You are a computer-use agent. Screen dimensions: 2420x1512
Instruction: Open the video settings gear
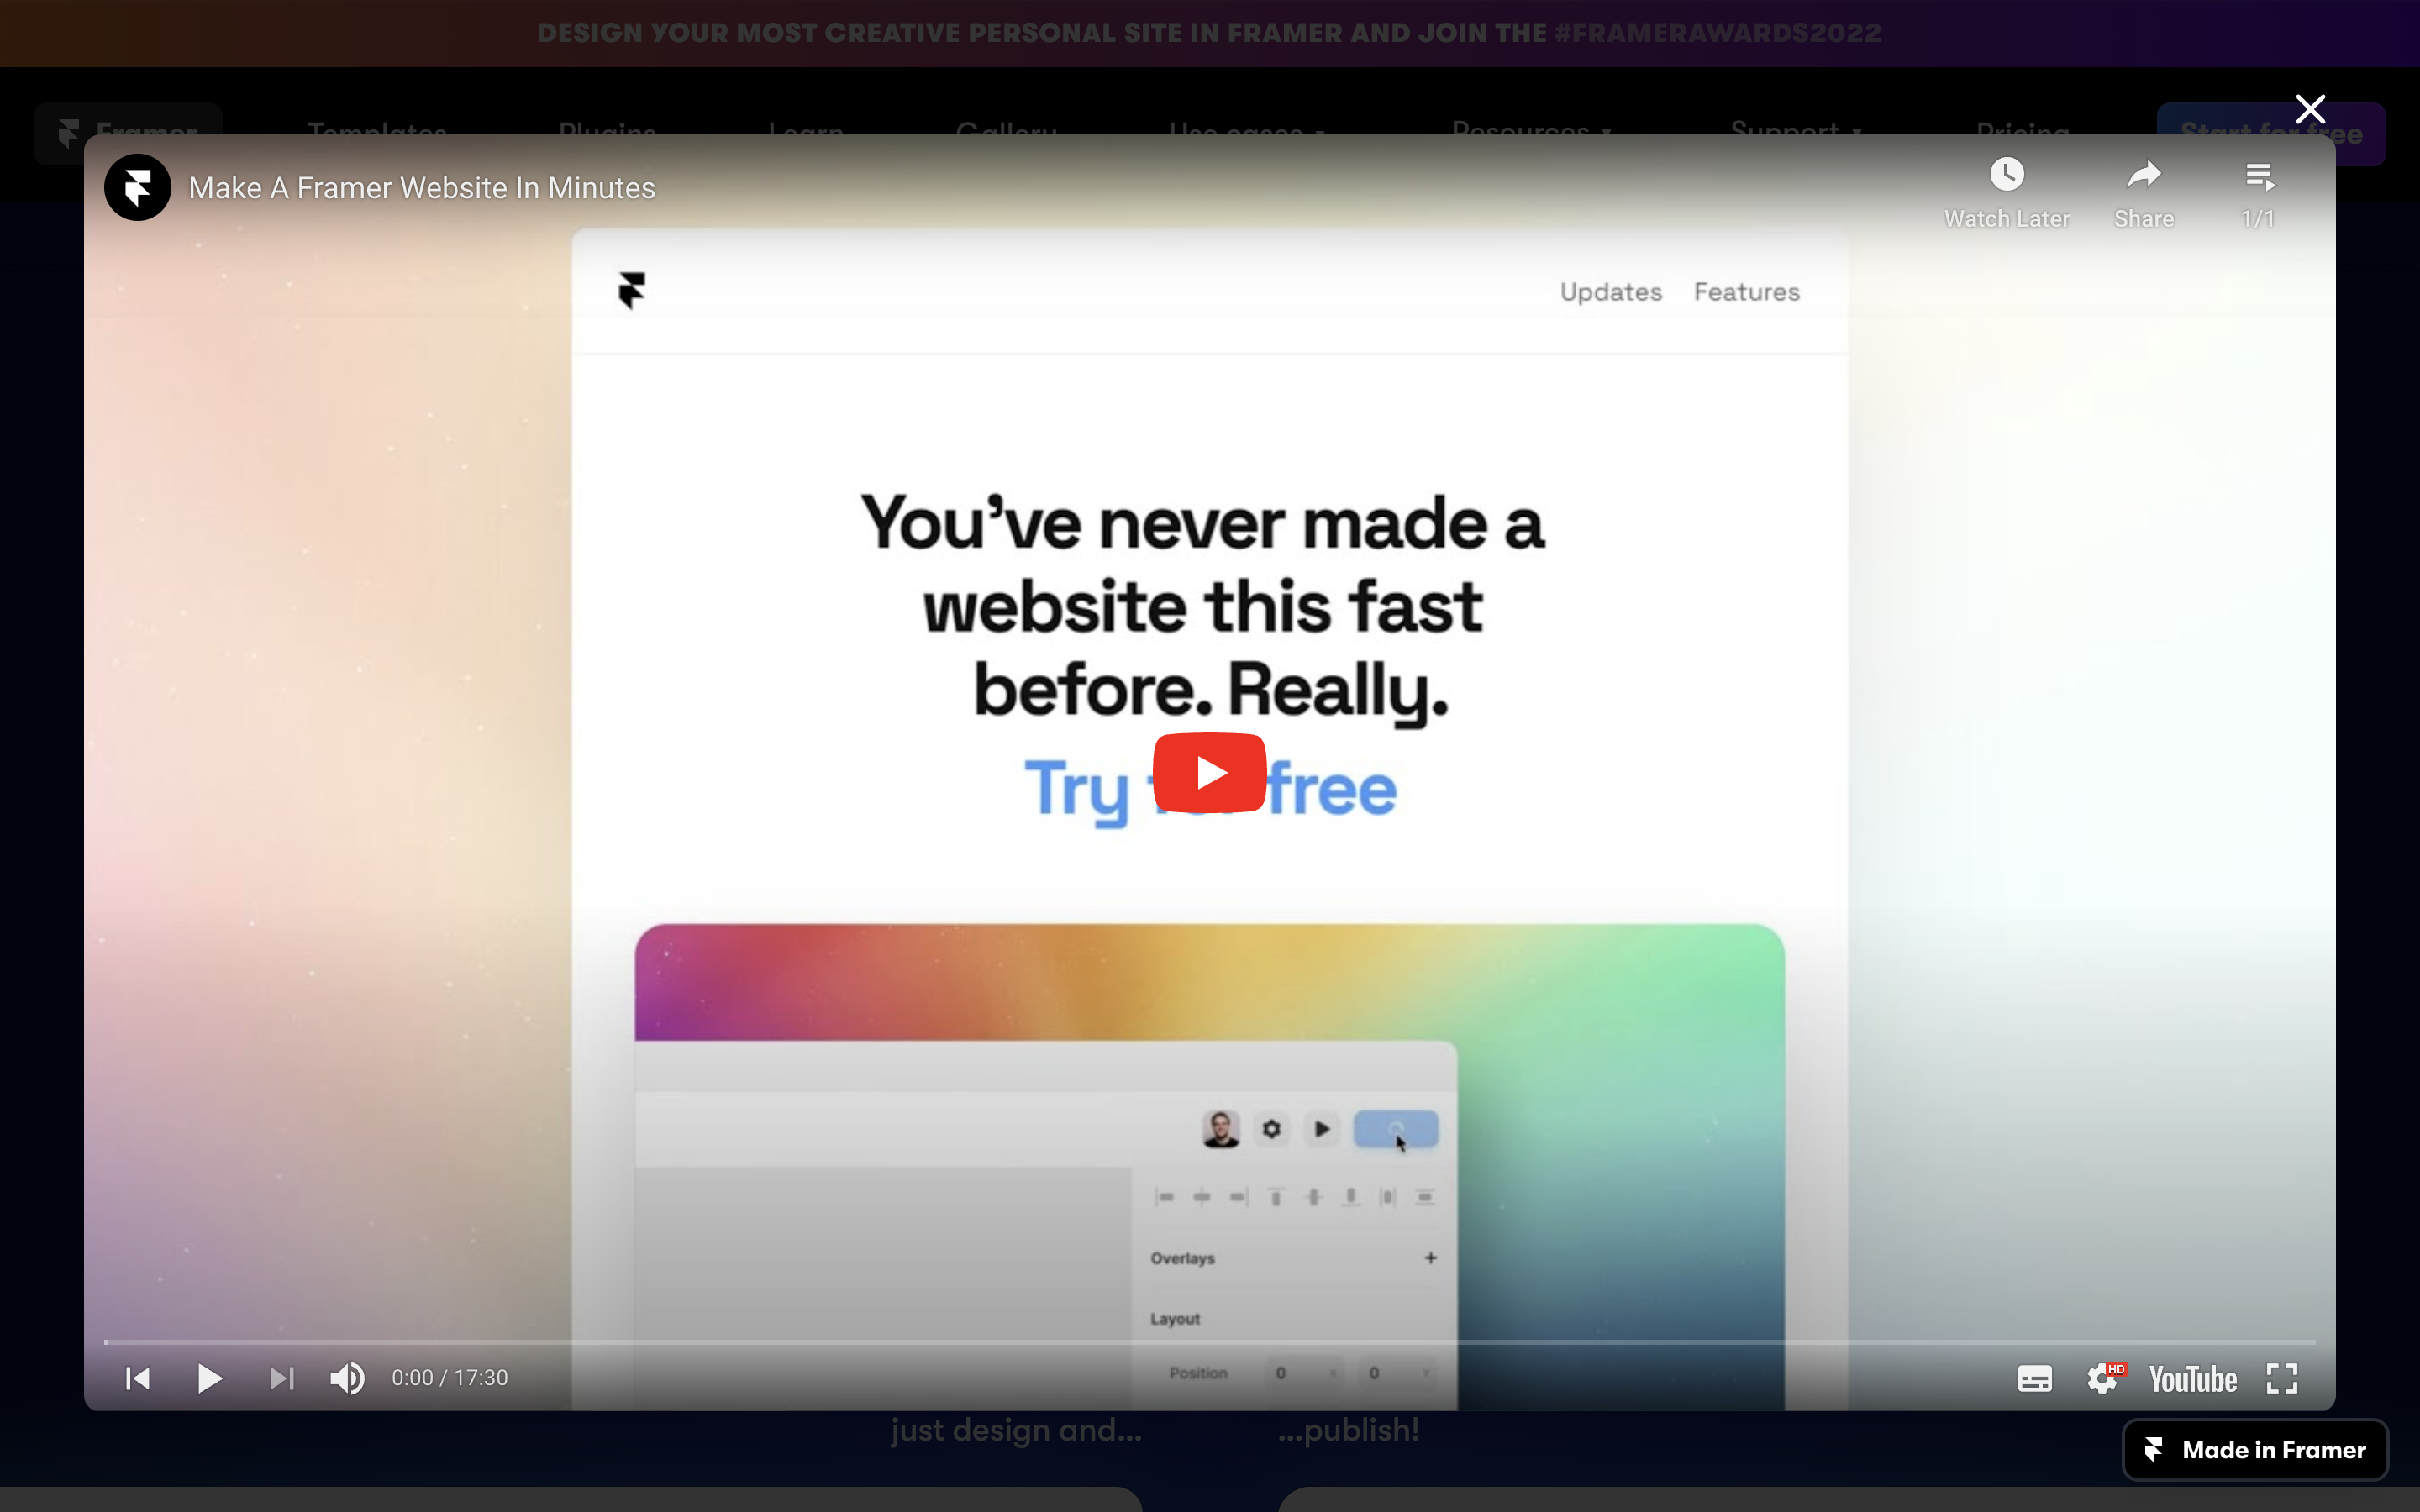click(2104, 1379)
